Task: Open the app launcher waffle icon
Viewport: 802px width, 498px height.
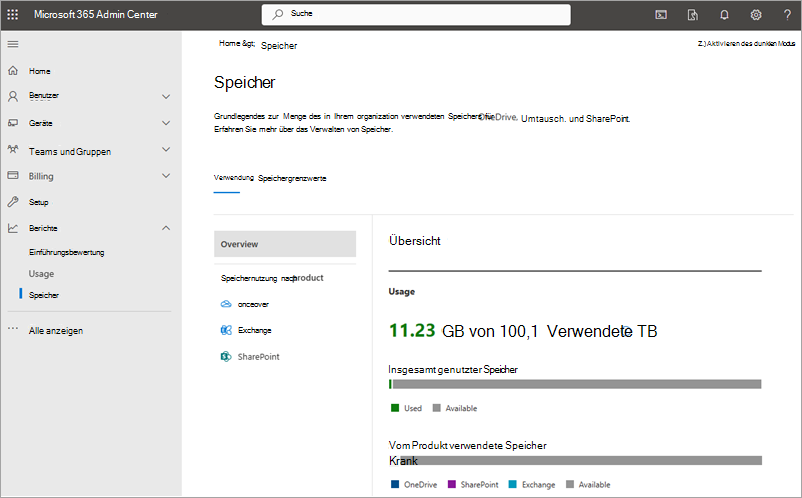Action: 13,14
